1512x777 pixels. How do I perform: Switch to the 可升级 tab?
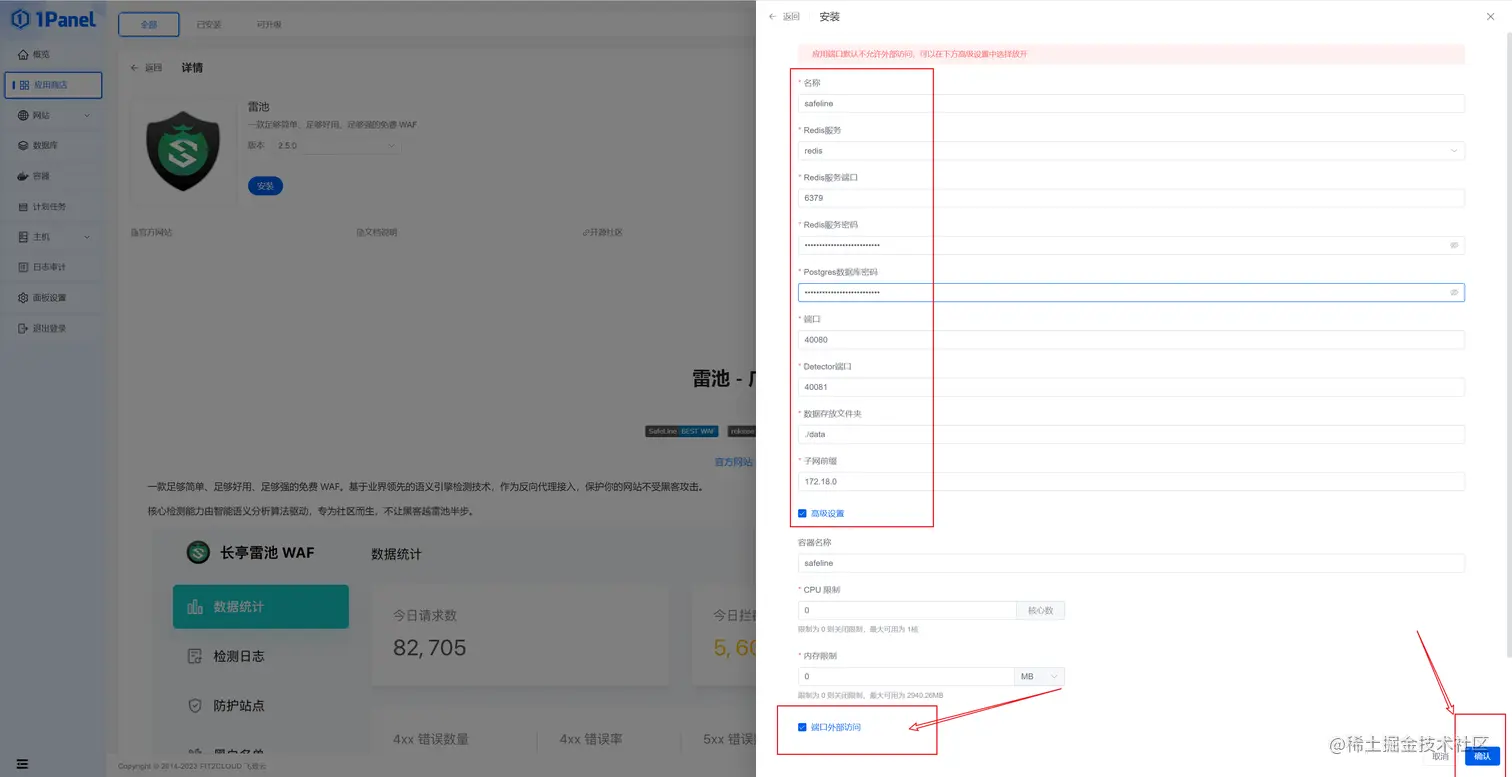coord(268,24)
